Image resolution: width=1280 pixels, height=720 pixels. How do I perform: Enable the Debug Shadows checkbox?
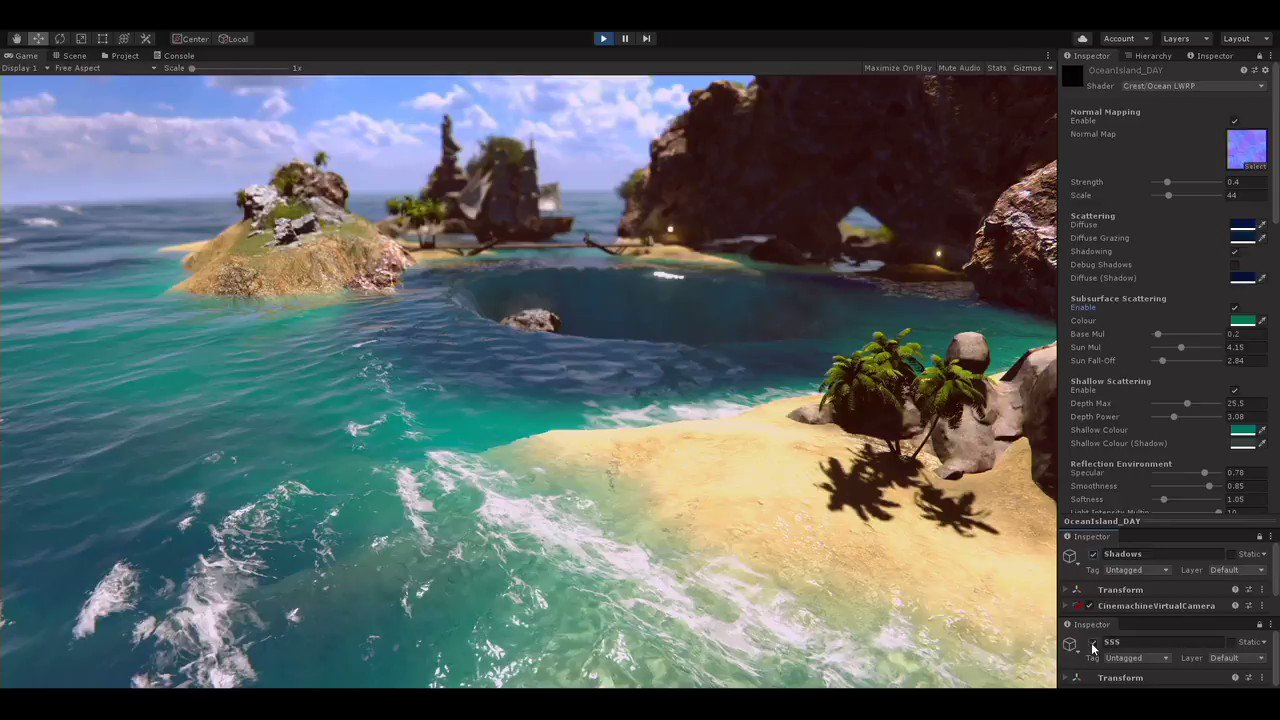pos(1234,265)
